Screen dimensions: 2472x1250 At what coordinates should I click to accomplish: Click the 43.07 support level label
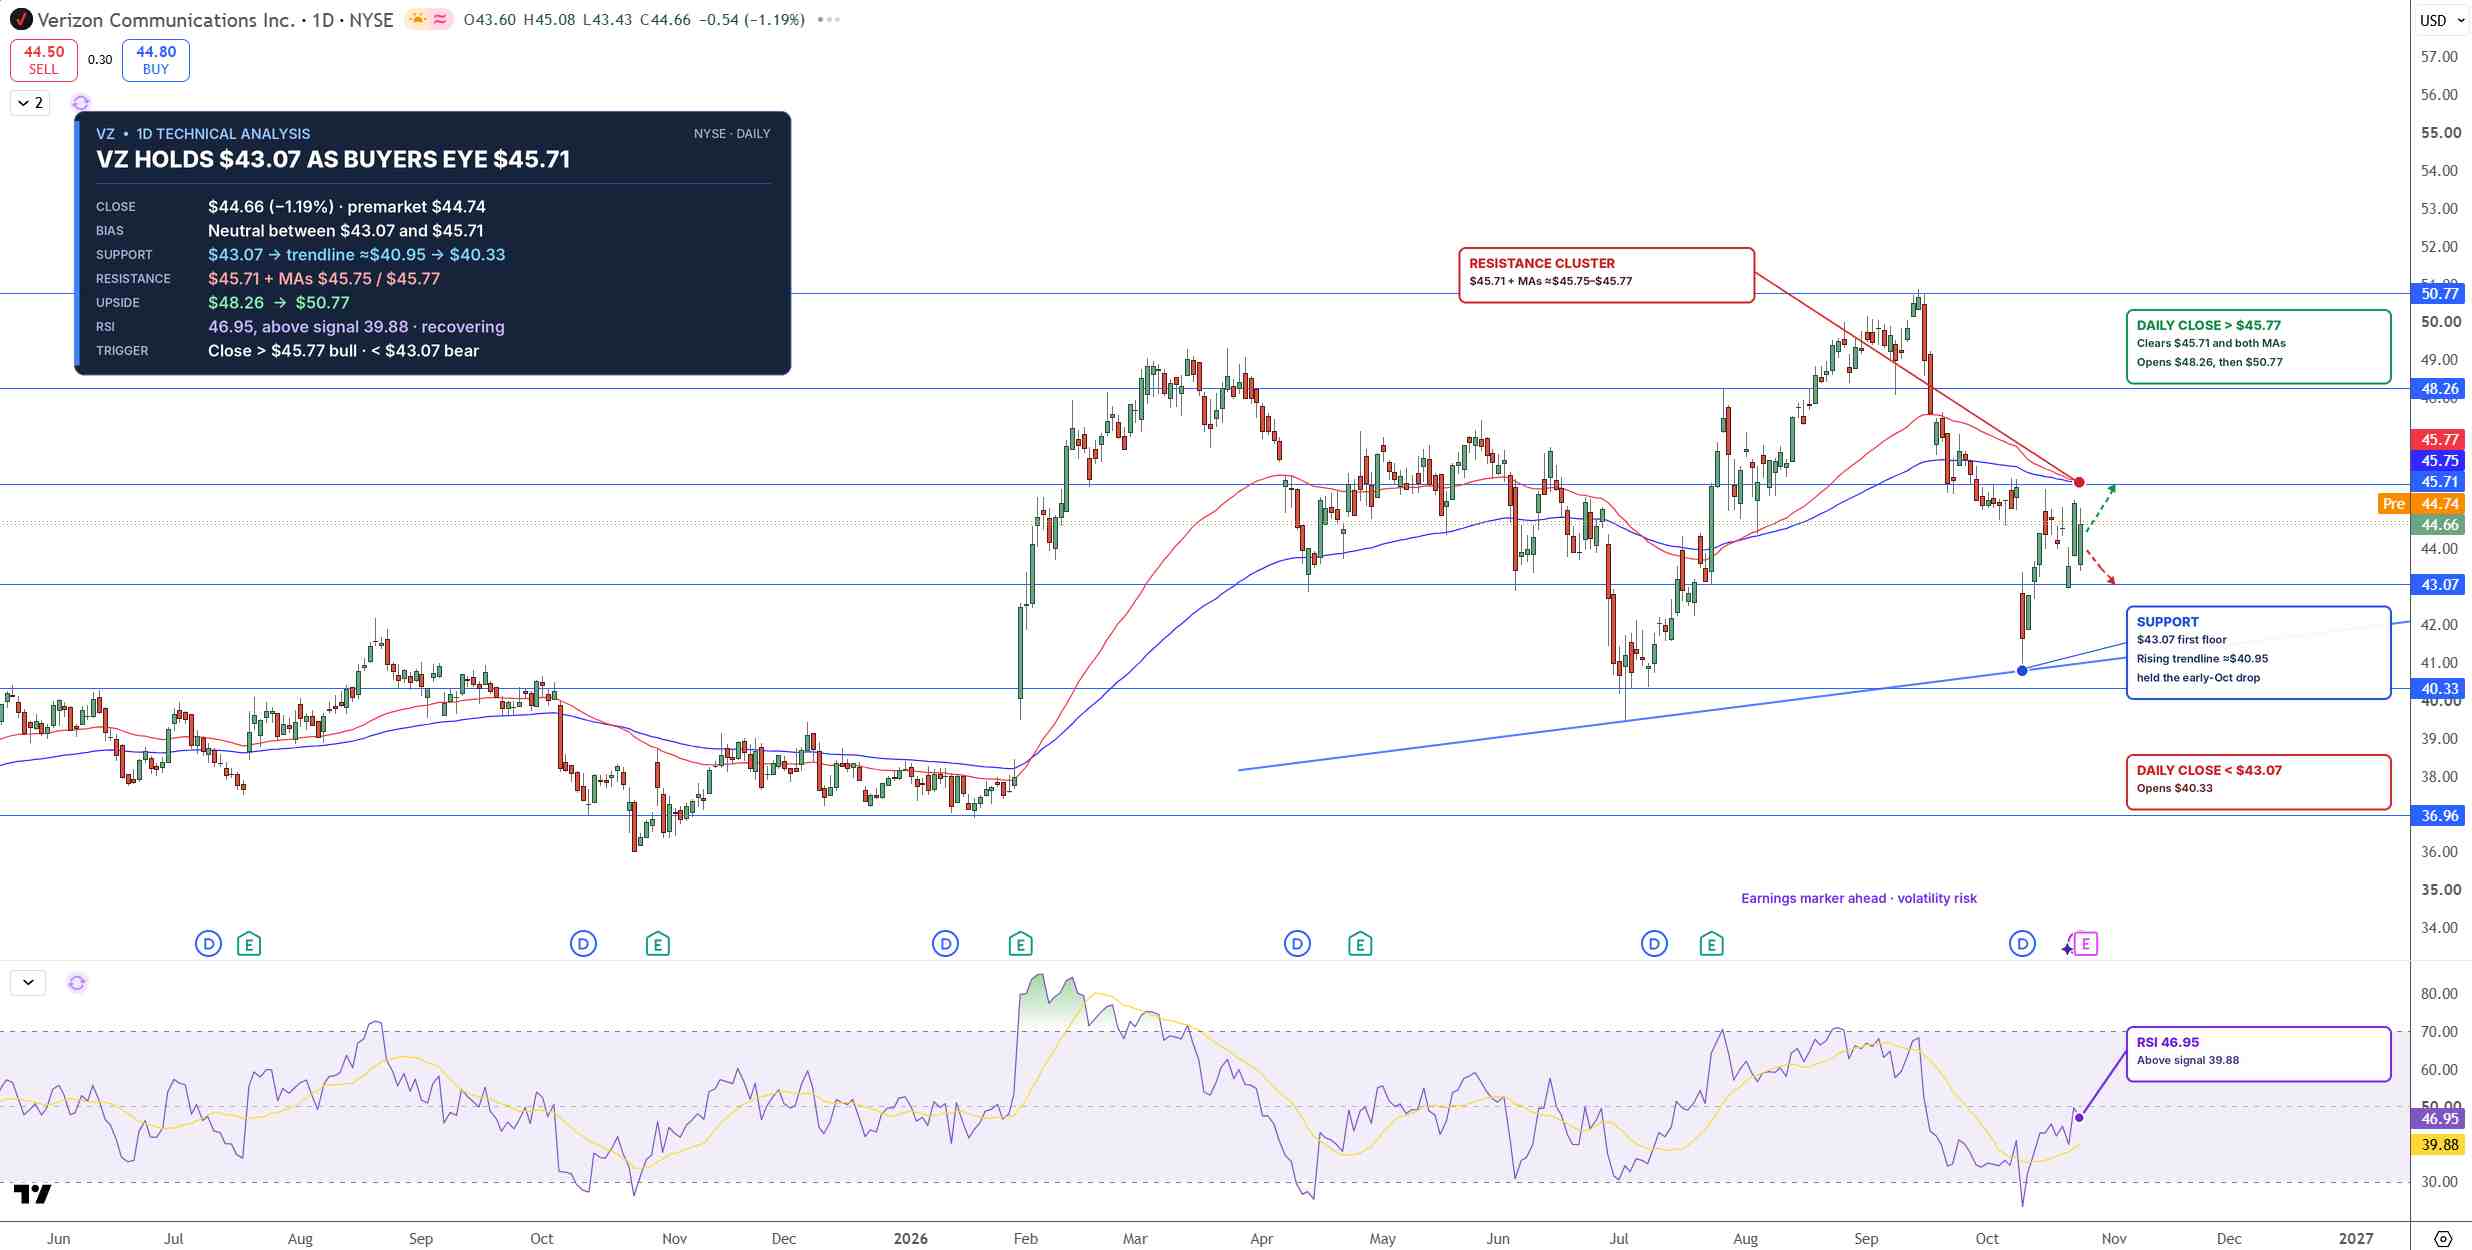(2440, 584)
